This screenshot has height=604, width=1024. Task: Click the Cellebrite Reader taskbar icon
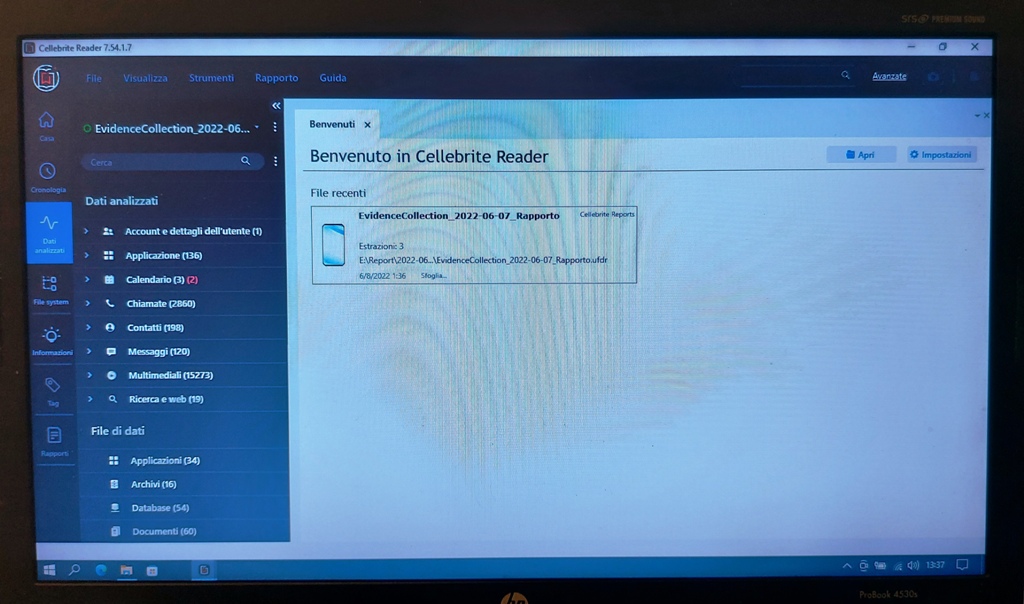point(204,570)
